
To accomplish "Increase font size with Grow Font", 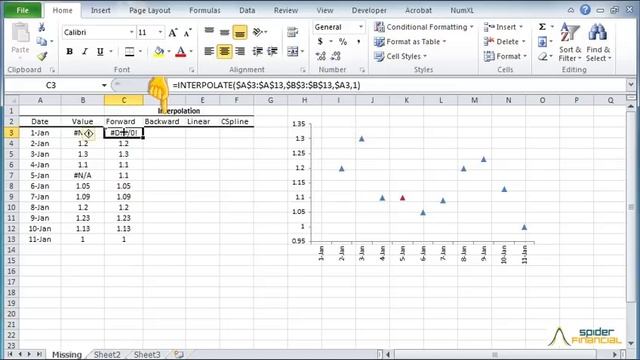I will click(173, 32).
